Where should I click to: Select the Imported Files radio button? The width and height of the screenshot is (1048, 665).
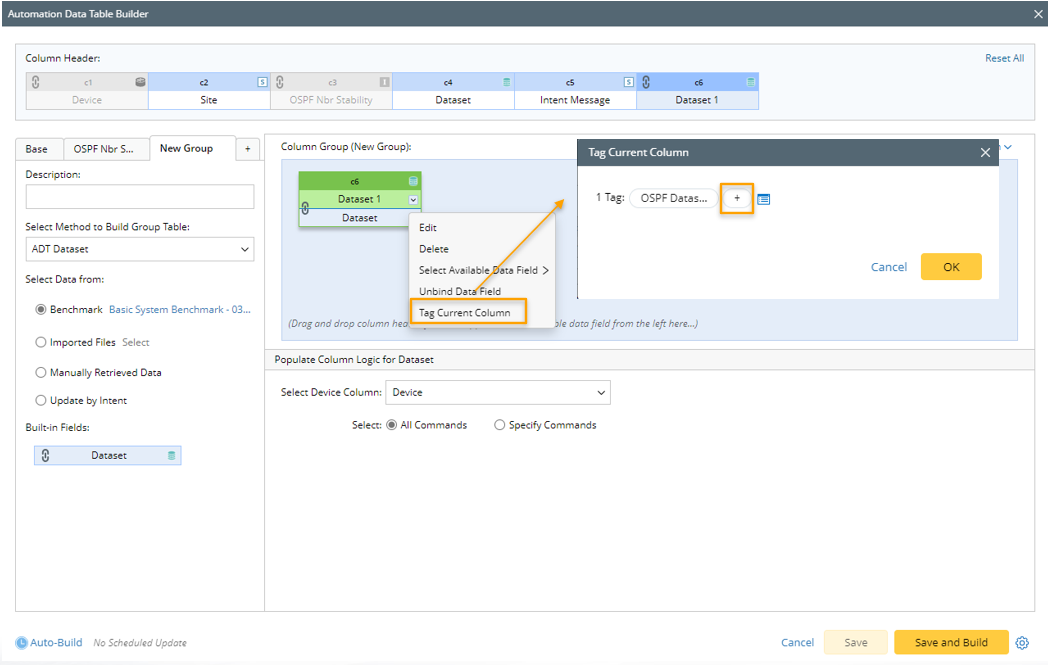coord(41,342)
